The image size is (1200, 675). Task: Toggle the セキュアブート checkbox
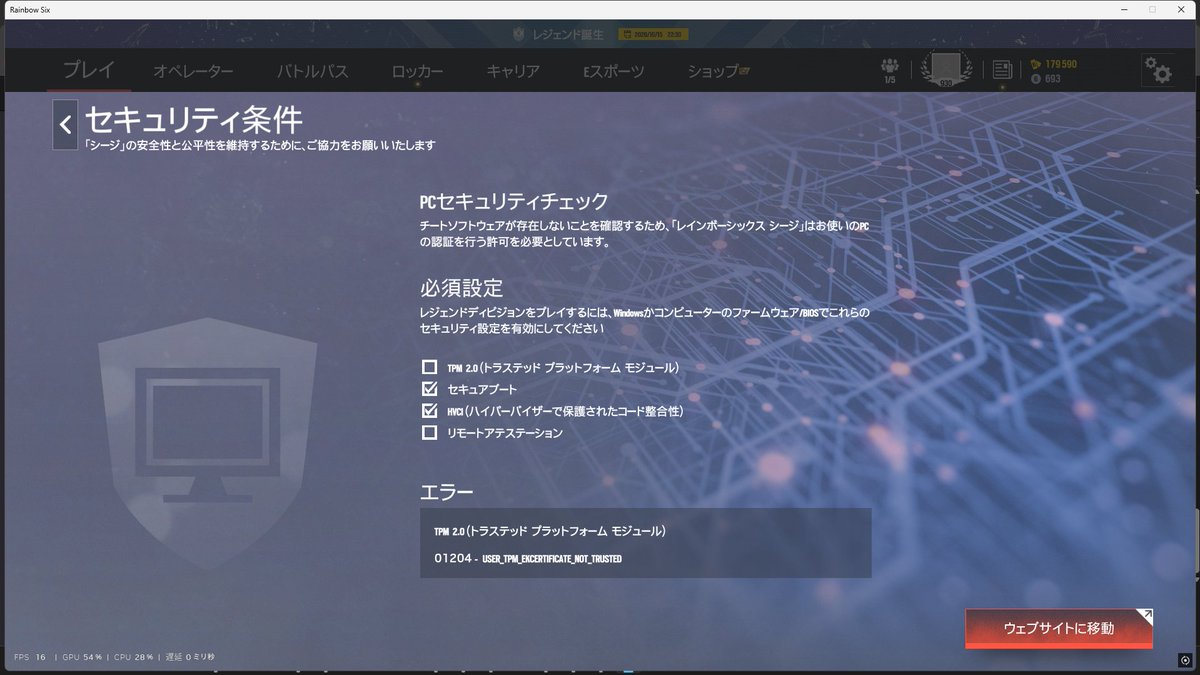coord(430,389)
